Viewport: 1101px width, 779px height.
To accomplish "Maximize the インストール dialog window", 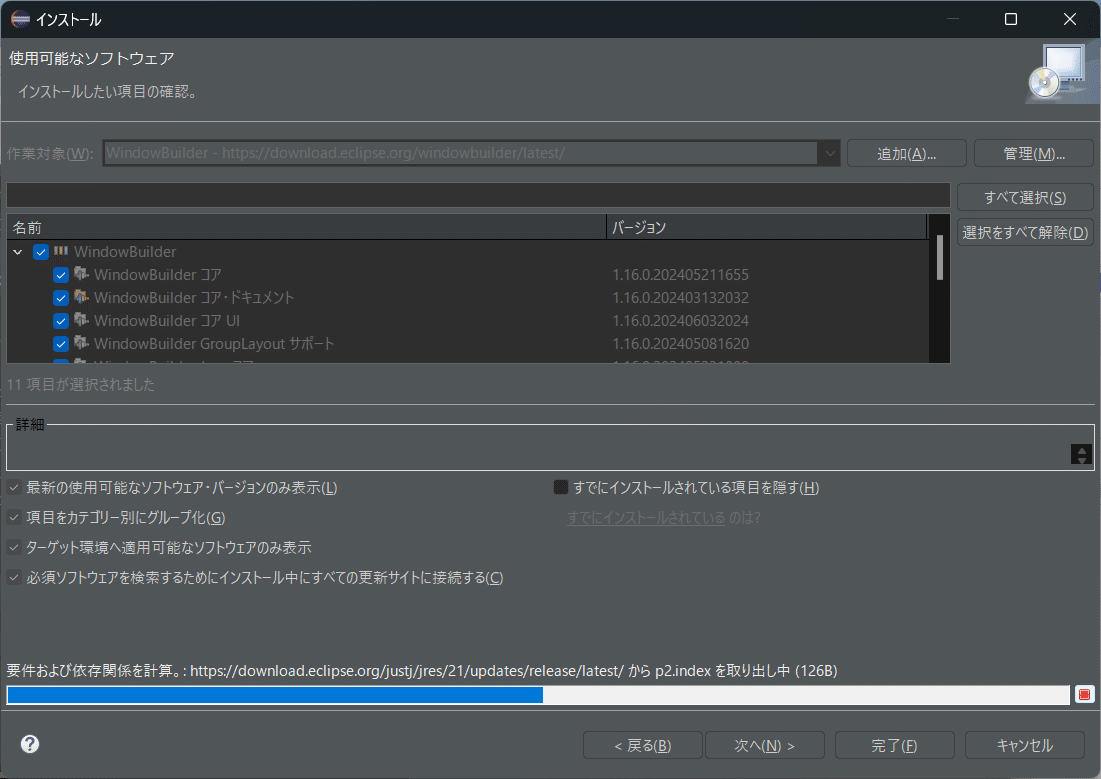I will tap(1010, 19).
